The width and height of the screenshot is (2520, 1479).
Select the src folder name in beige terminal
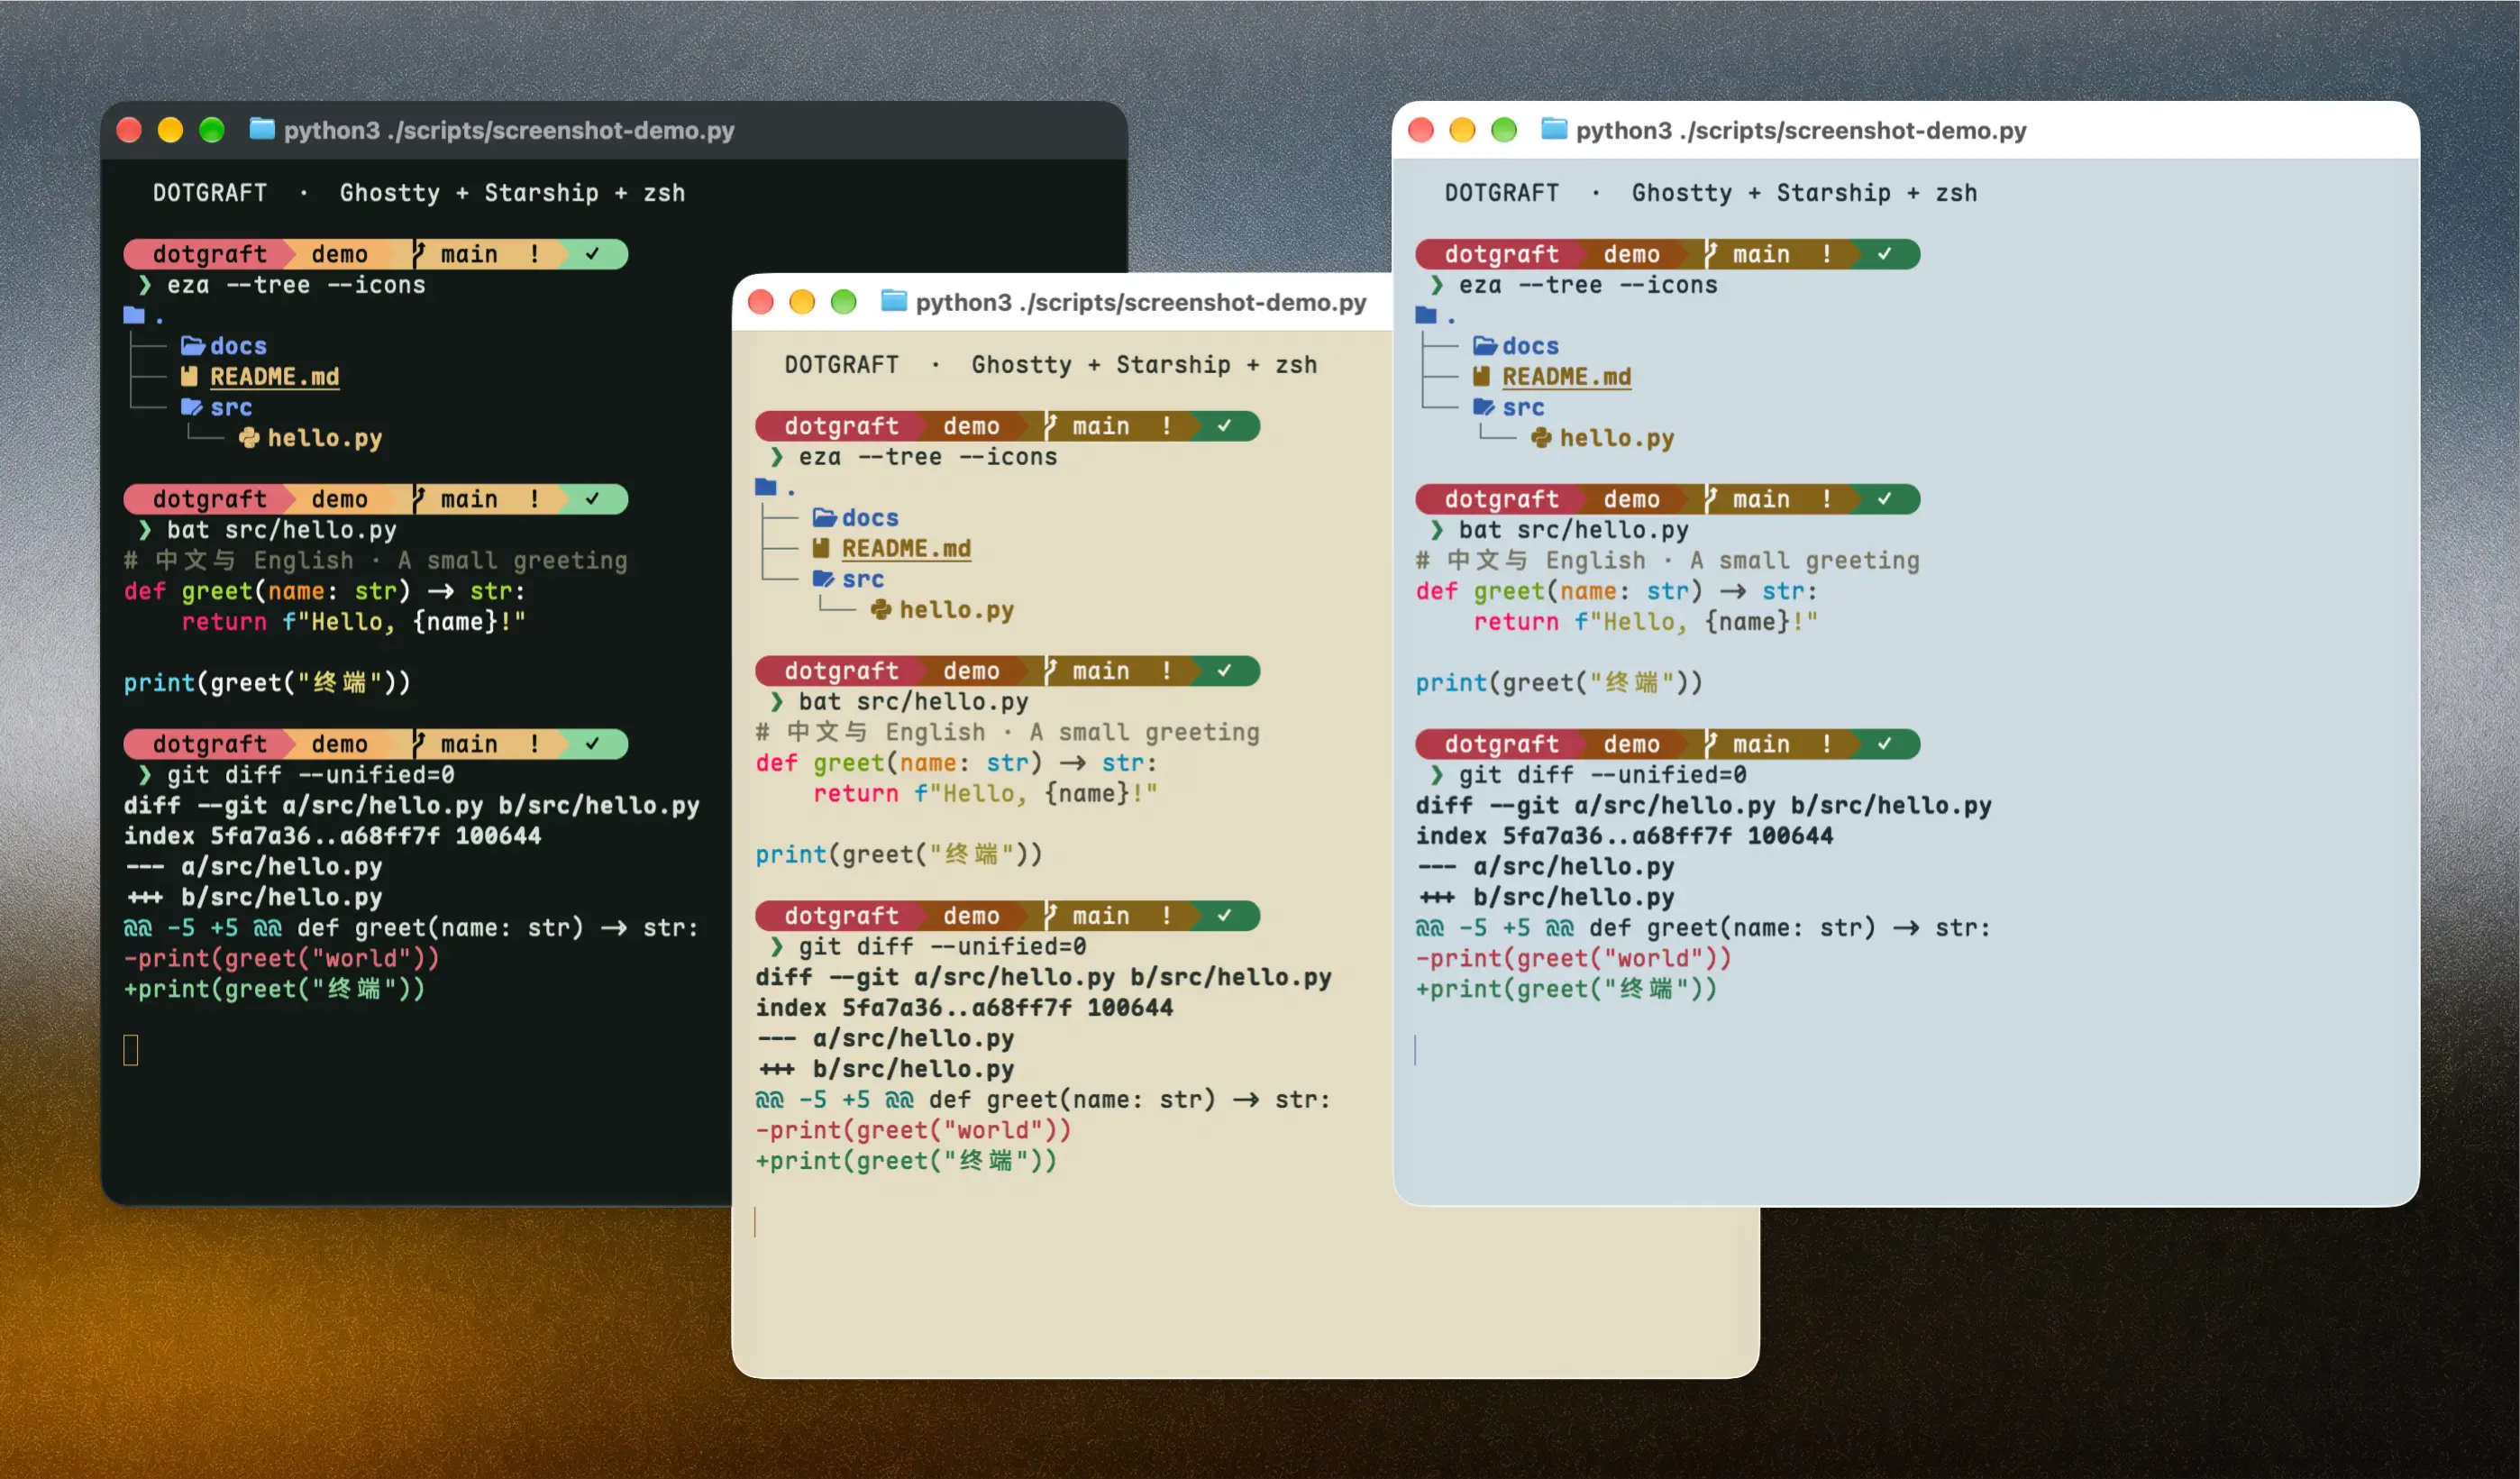[864, 579]
